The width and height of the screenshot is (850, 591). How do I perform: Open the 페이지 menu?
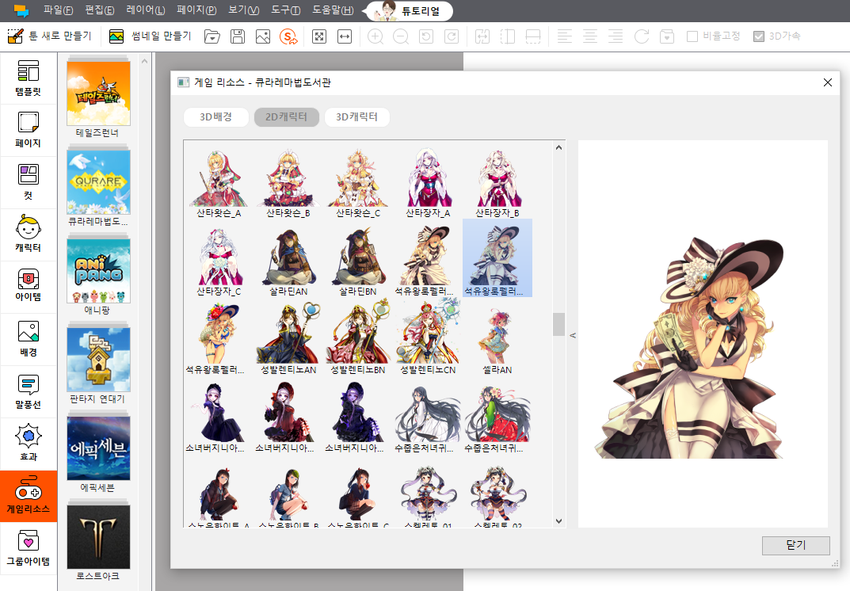click(x=196, y=10)
